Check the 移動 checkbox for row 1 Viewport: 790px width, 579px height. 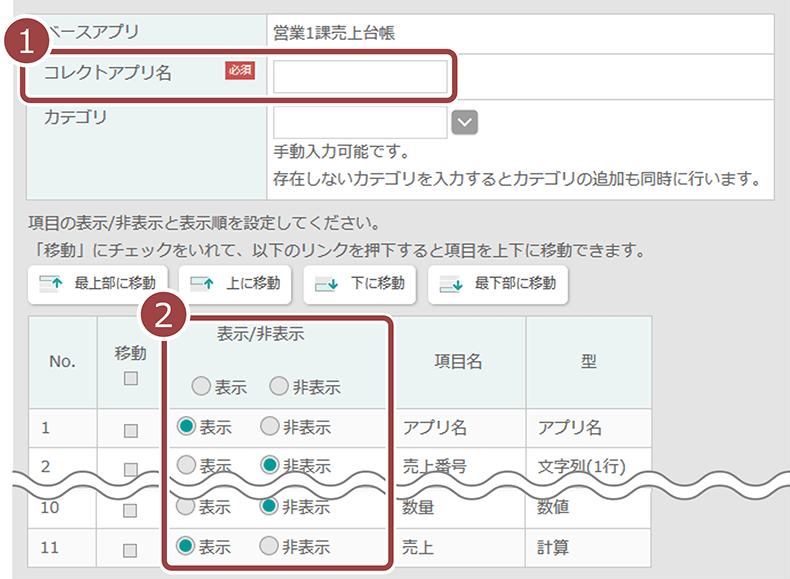131,430
